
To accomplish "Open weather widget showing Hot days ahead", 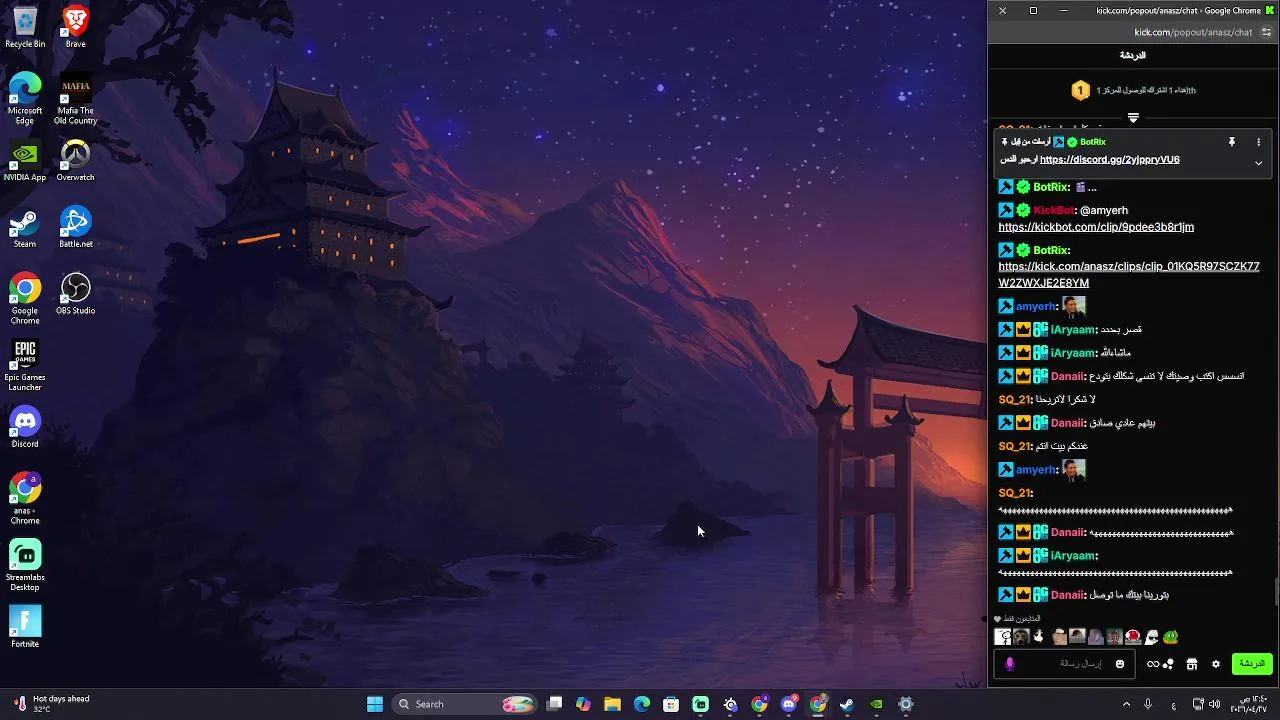I will (x=52, y=704).
